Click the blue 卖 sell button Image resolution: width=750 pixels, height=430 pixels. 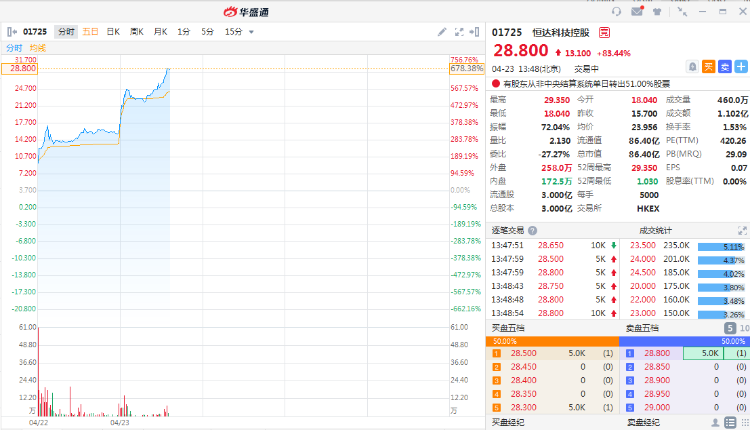tap(725, 67)
